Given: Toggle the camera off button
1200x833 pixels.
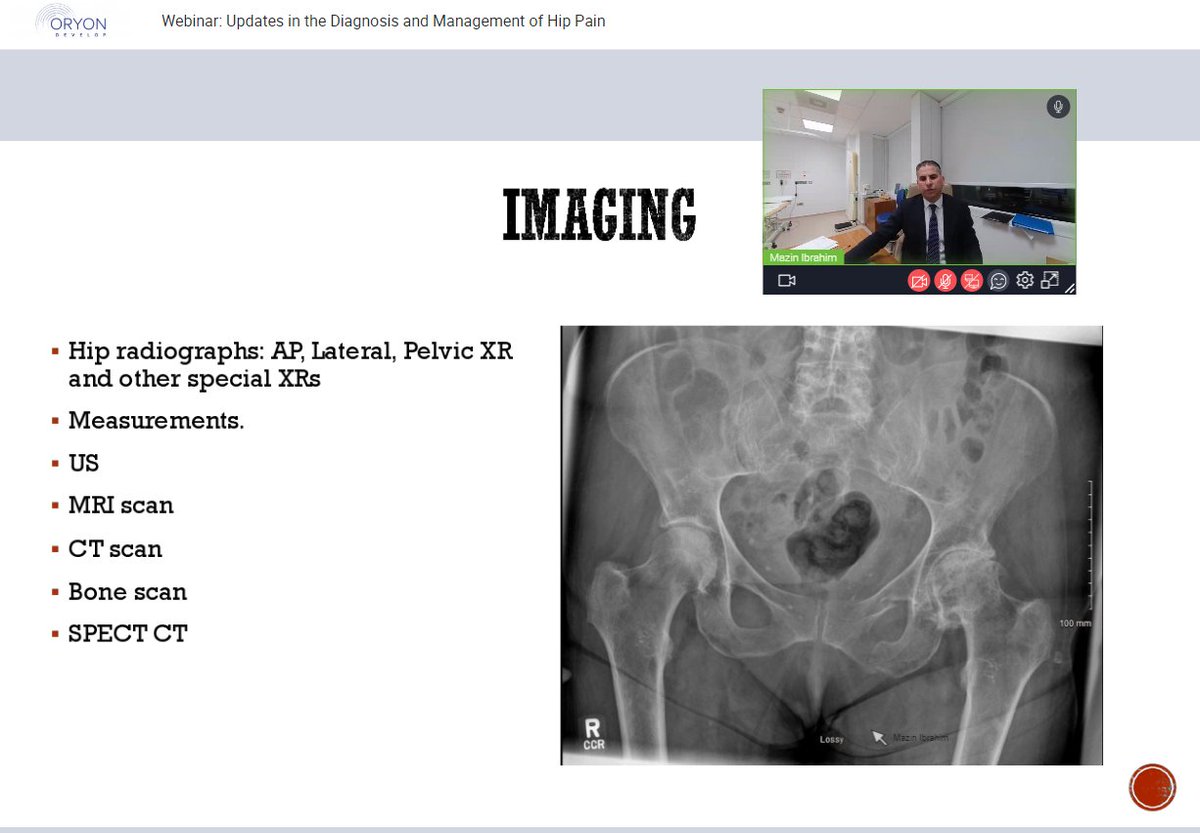Looking at the screenshot, I should [x=920, y=280].
